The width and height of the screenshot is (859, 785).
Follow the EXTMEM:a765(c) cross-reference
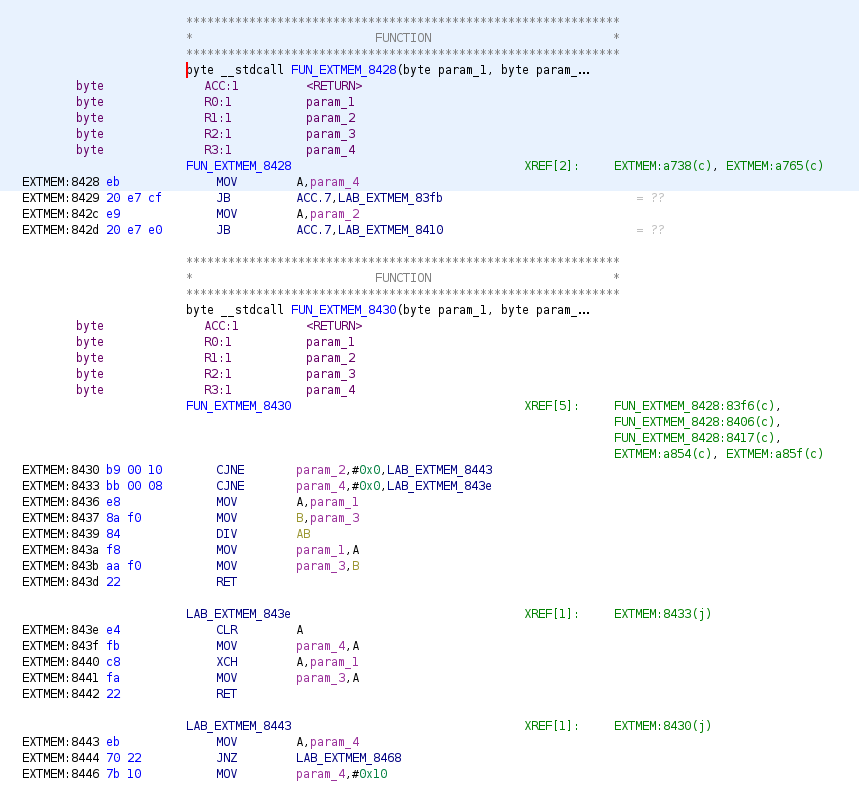[x=775, y=165]
